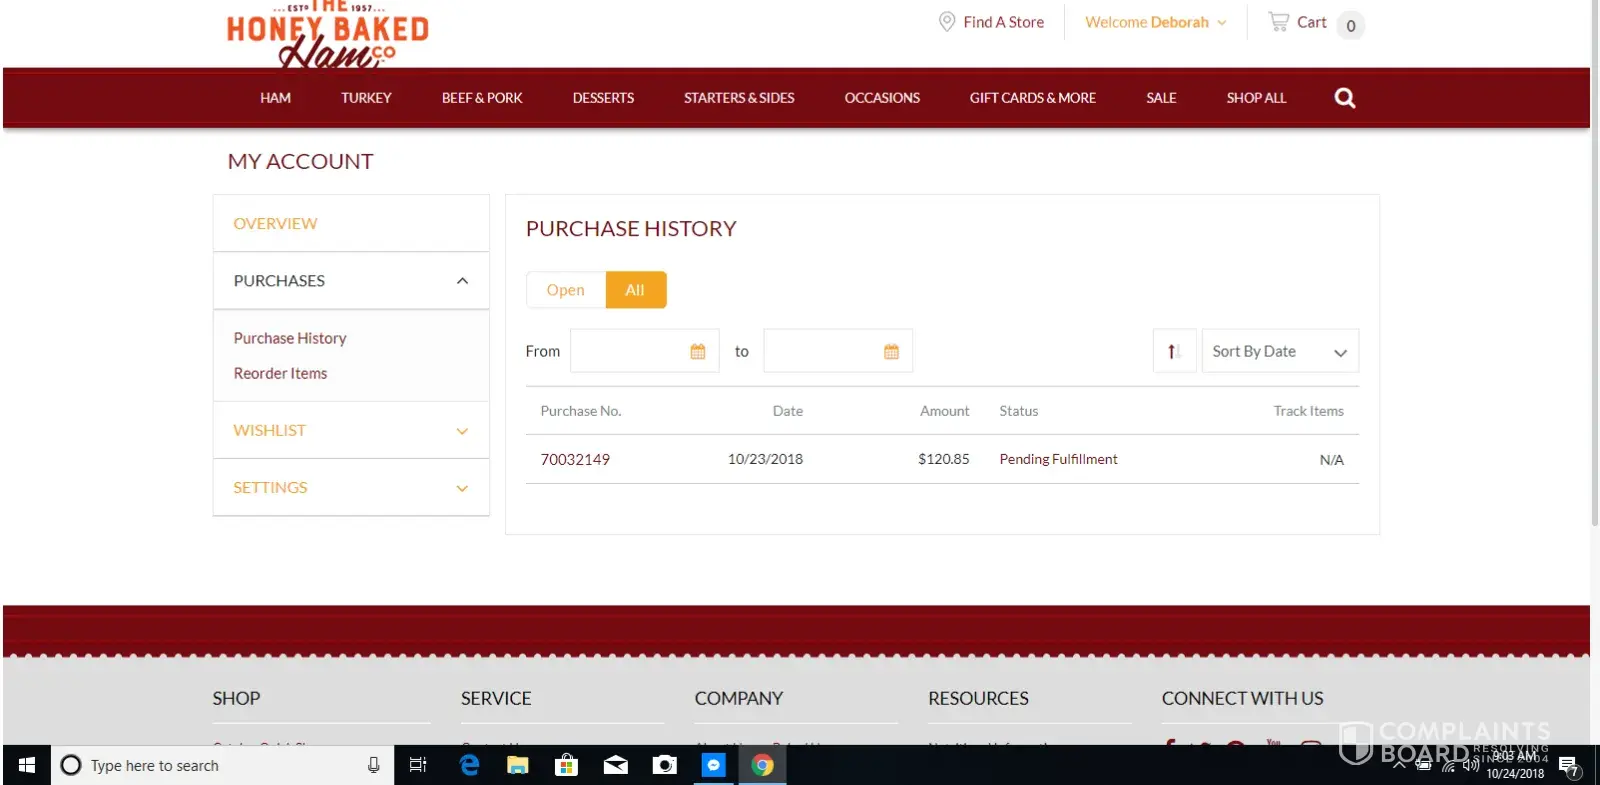Toggle the sort direction arrow button
1600x785 pixels.
coord(1174,351)
